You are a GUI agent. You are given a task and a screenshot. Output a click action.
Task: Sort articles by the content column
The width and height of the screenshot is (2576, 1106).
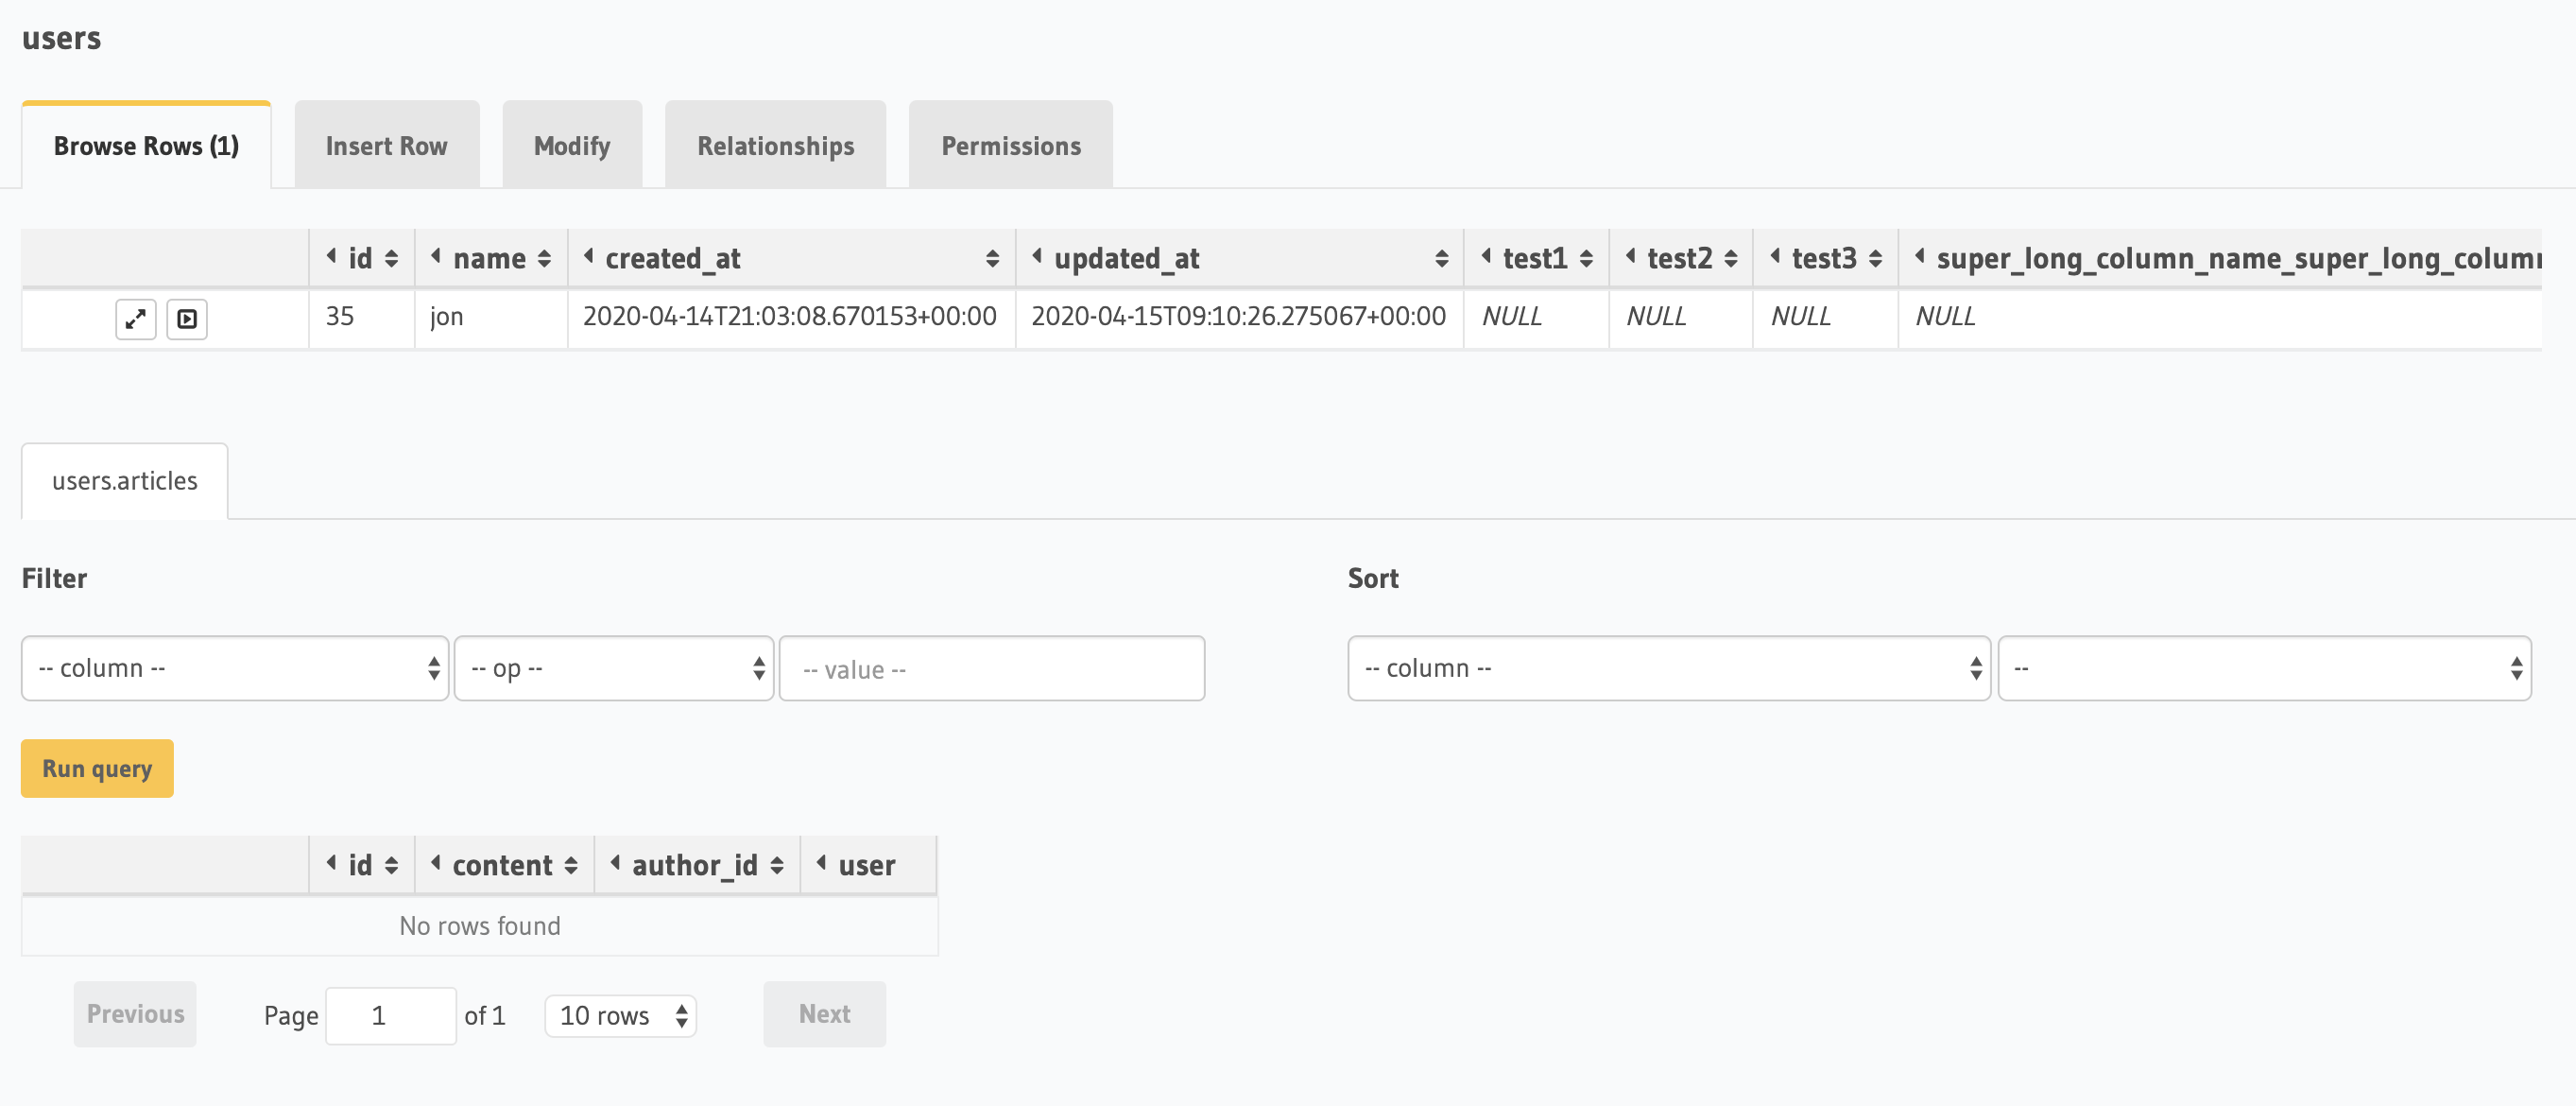pyautogui.click(x=572, y=864)
